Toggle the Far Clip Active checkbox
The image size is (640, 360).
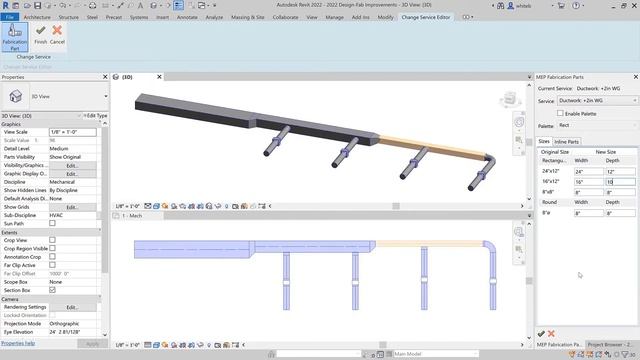tap(52, 265)
